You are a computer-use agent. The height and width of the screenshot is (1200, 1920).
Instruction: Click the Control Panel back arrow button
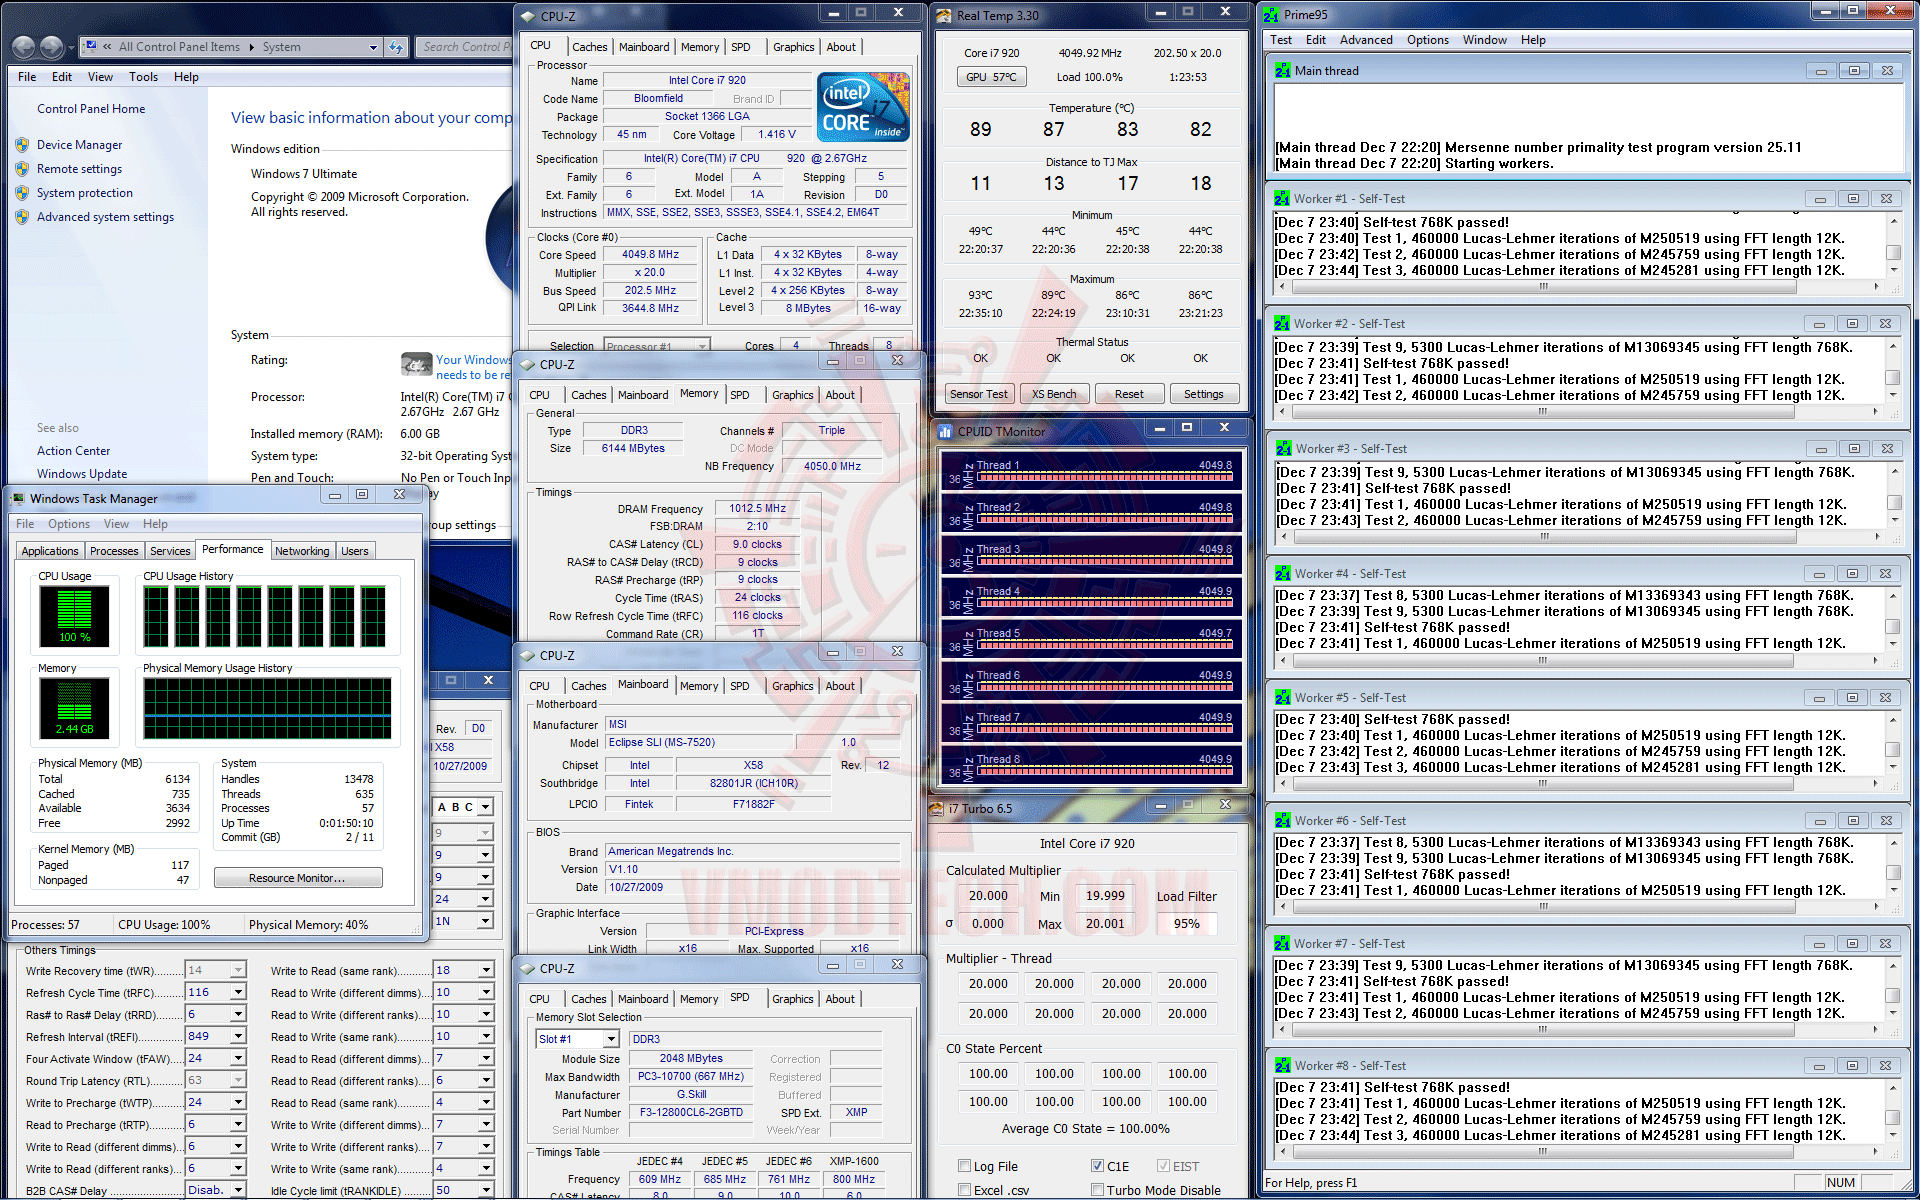(x=23, y=47)
